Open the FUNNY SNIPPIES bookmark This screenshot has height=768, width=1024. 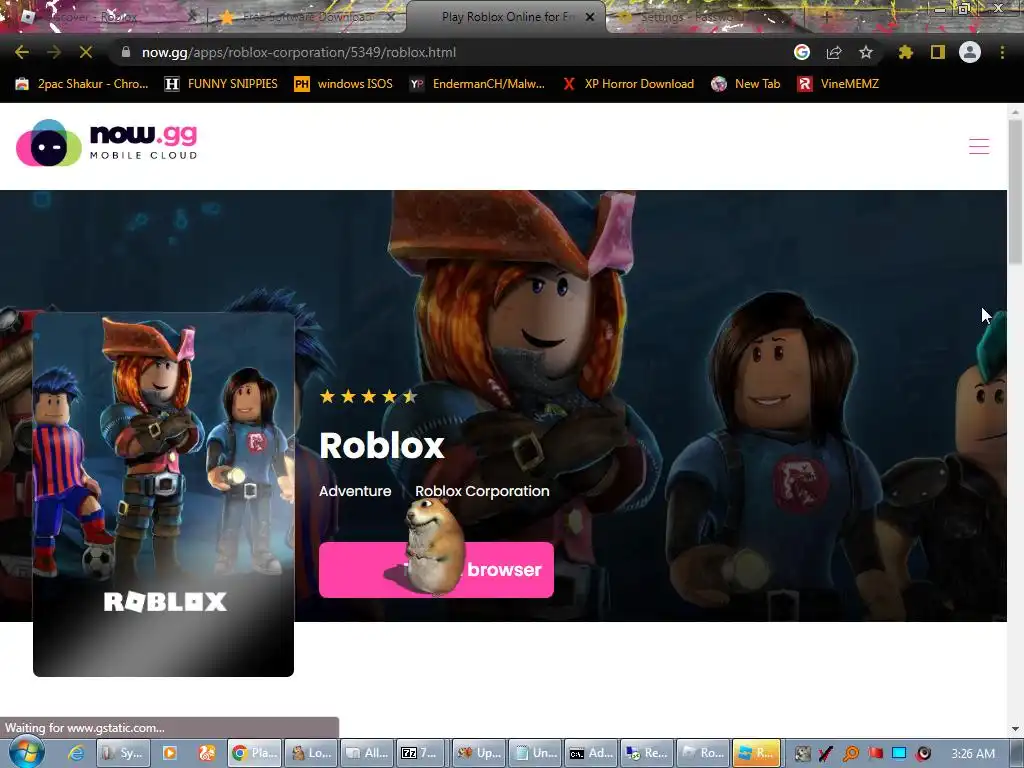coord(221,84)
